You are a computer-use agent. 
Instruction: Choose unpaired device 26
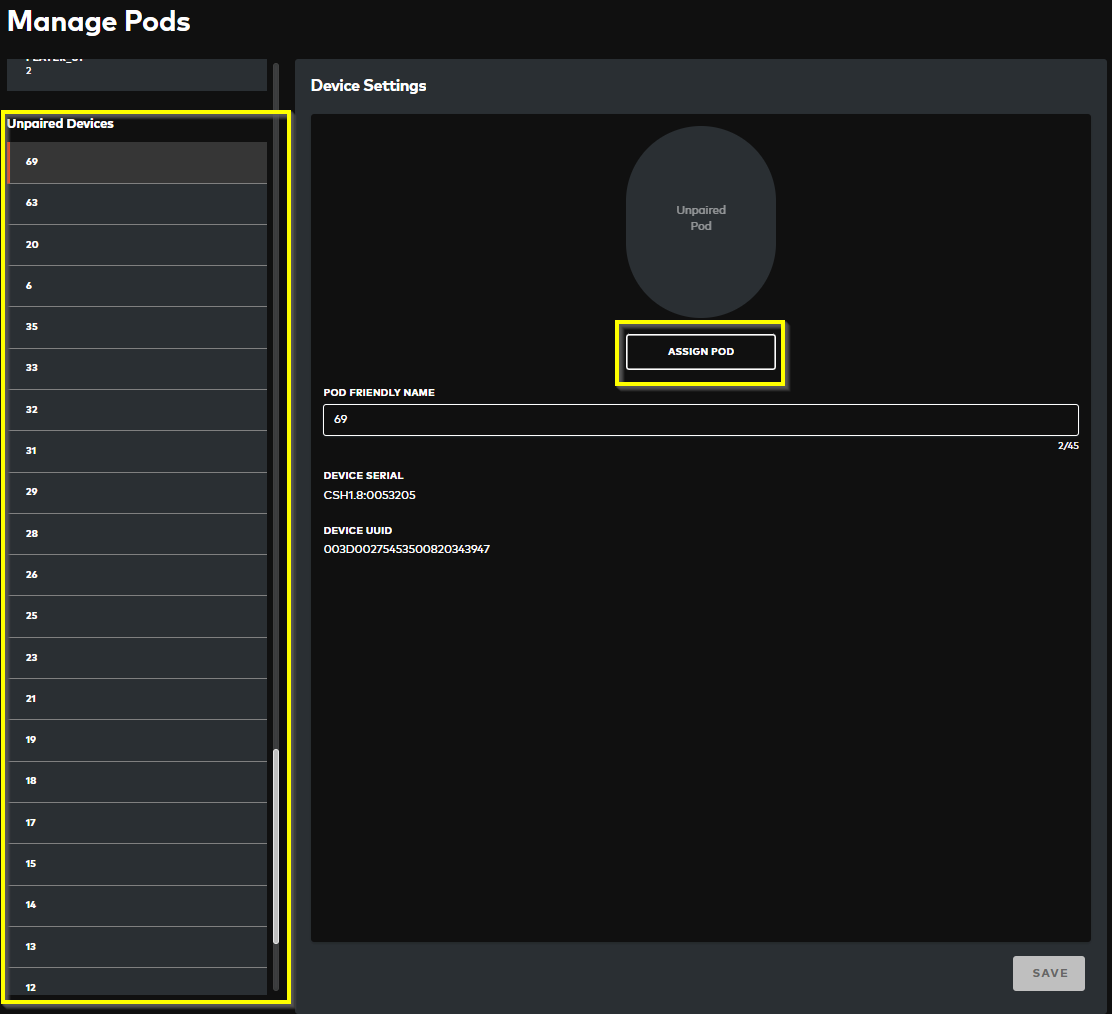(137, 575)
